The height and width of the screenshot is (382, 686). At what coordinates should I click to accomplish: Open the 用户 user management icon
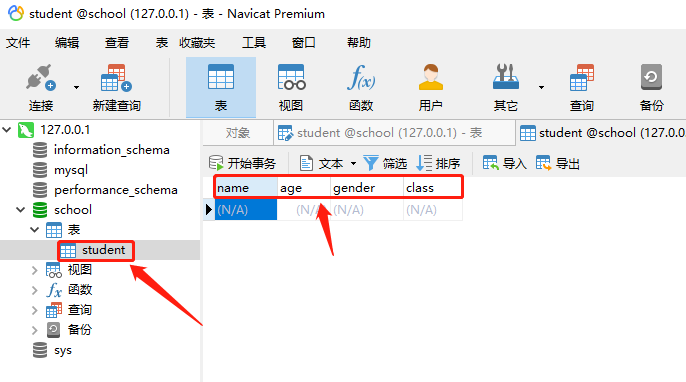(x=430, y=88)
